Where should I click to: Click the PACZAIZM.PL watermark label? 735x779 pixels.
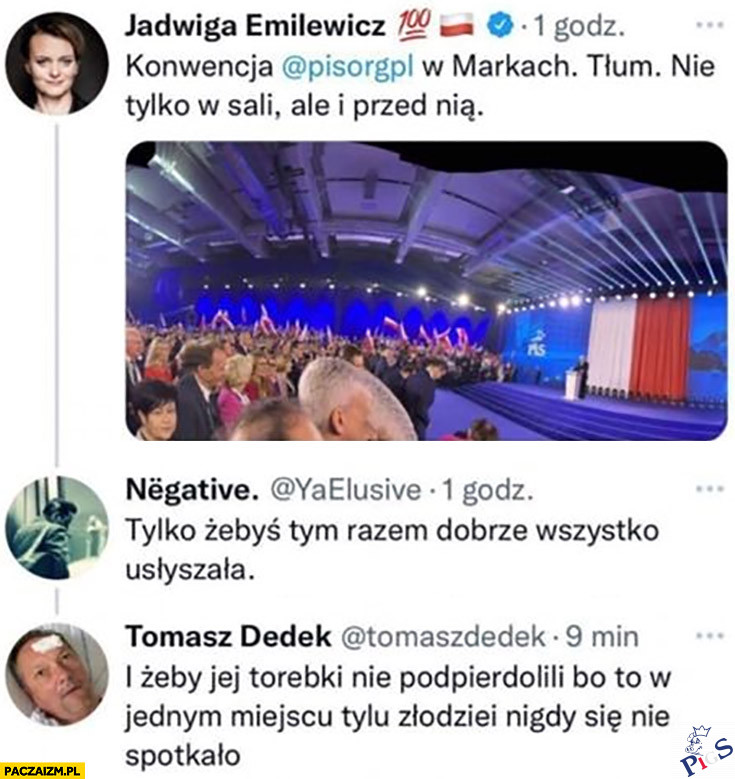(44, 770)
